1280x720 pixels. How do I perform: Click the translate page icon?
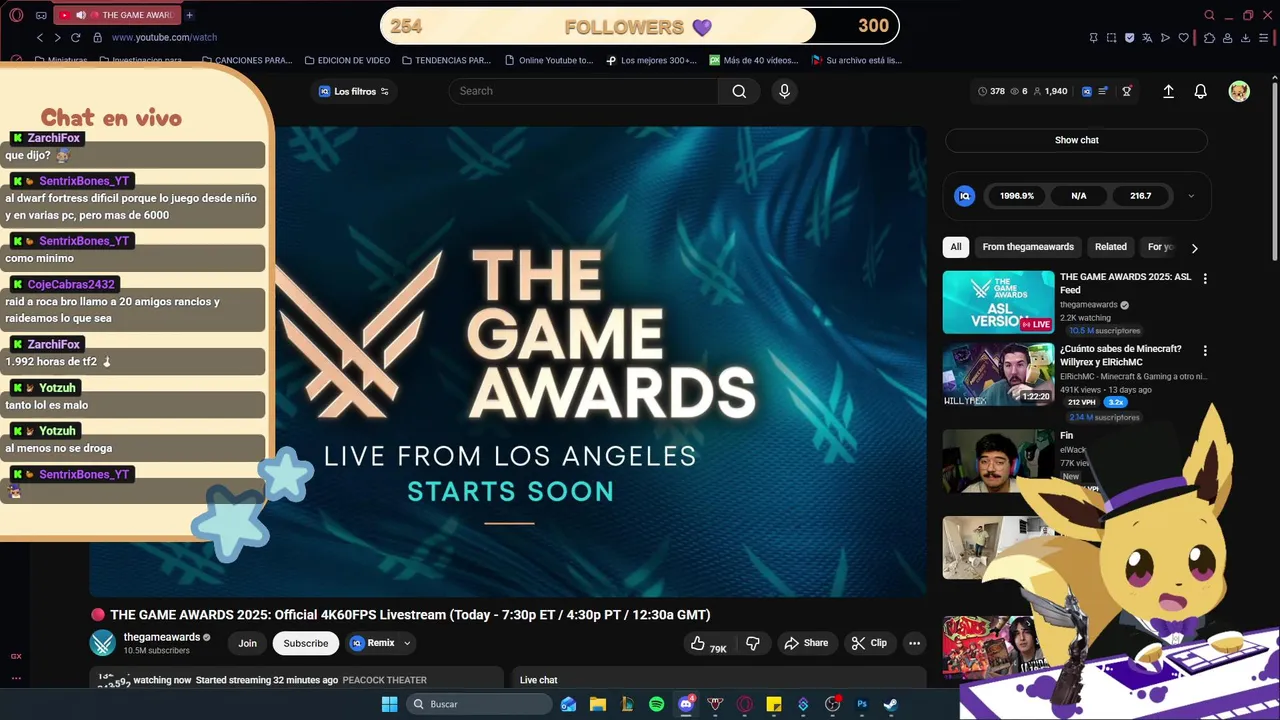[x=1147, y=38]
